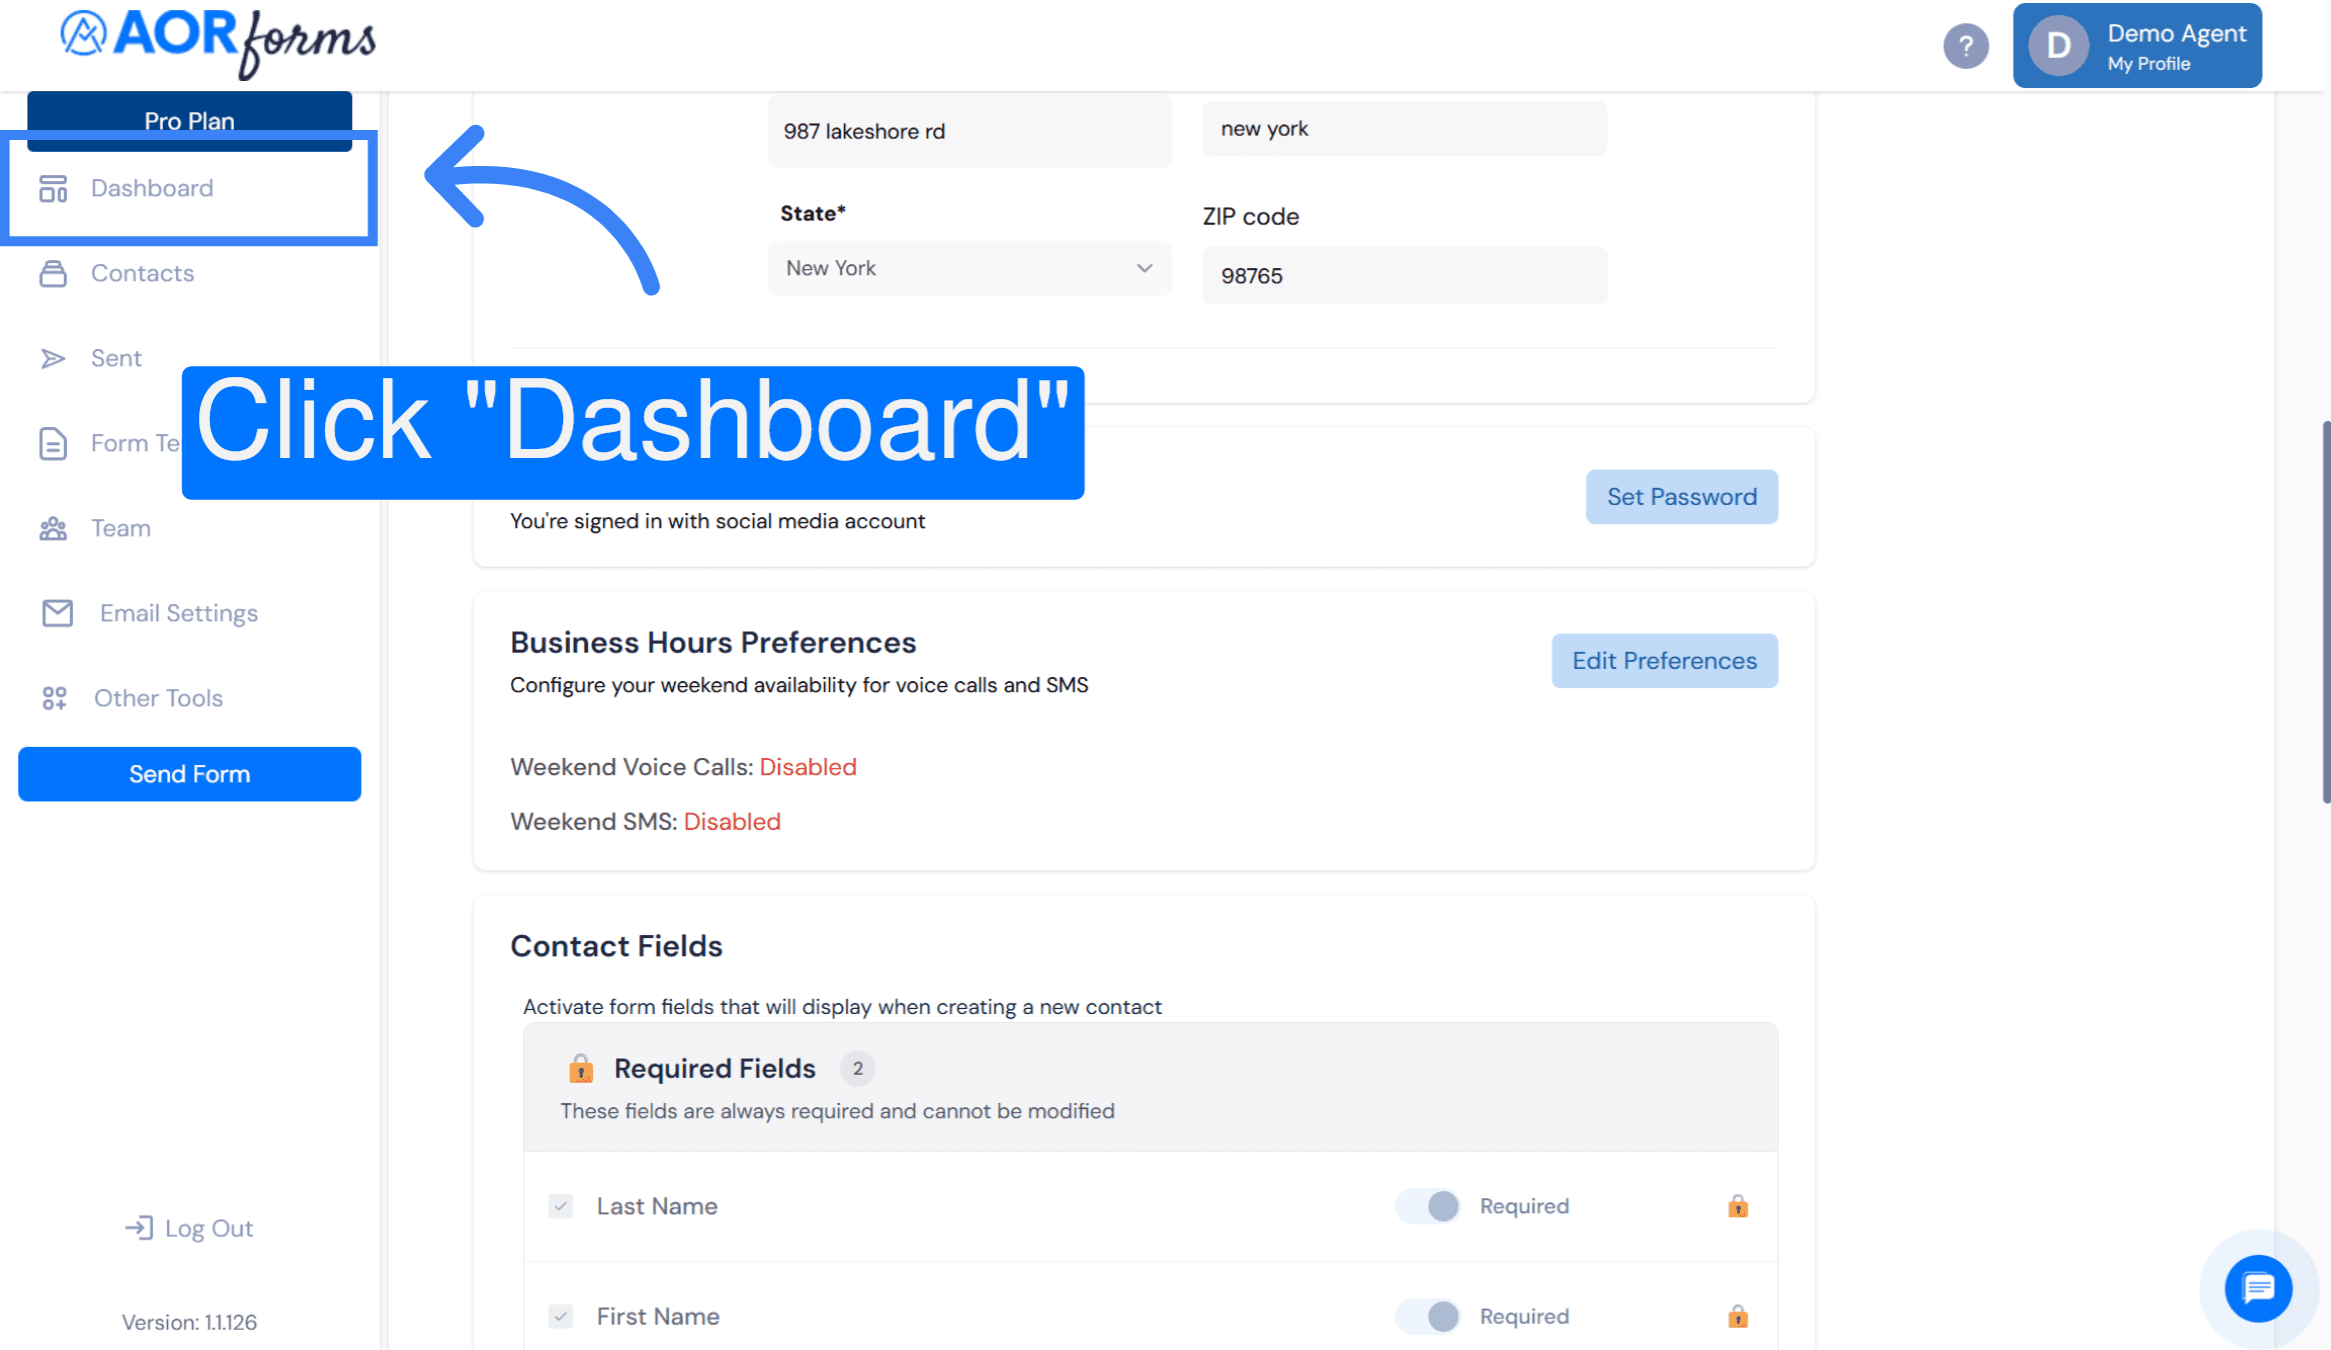Click the Send Form button
The image size is (2331, 1350).
click(x=189, y=774)
